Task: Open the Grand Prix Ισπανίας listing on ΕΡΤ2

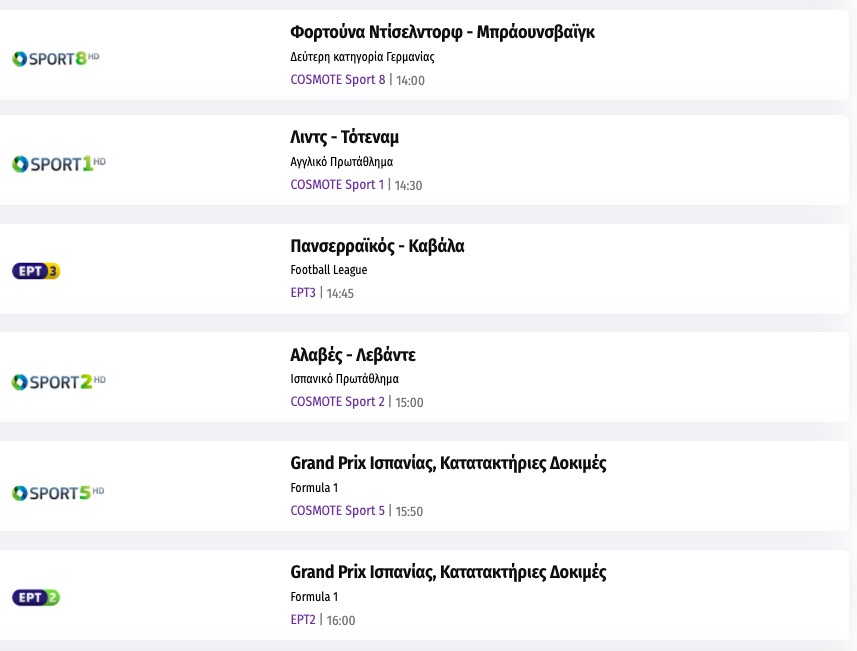Action: [x=448, y=572]
